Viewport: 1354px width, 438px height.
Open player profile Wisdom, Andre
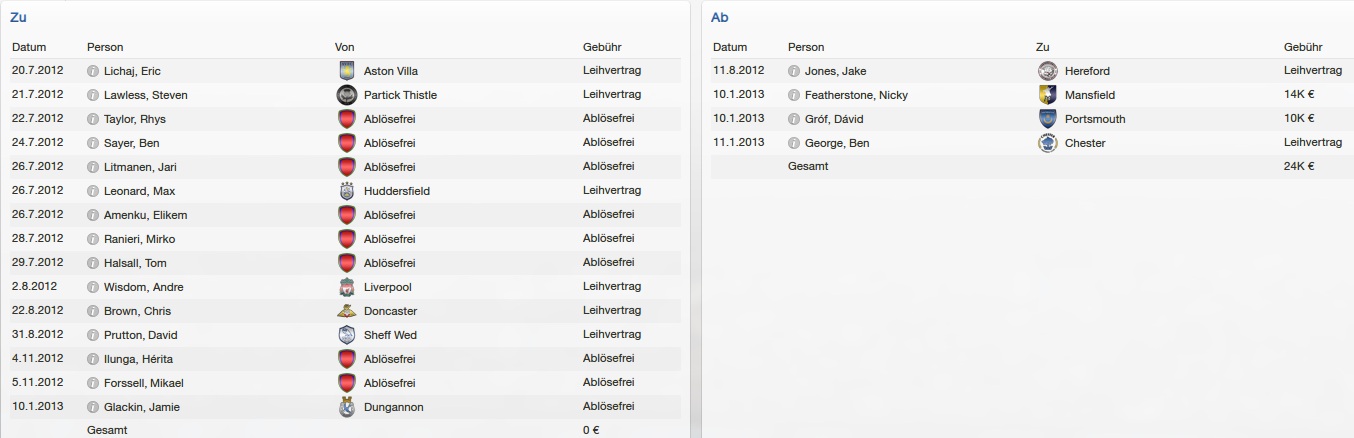coord(144,287)
